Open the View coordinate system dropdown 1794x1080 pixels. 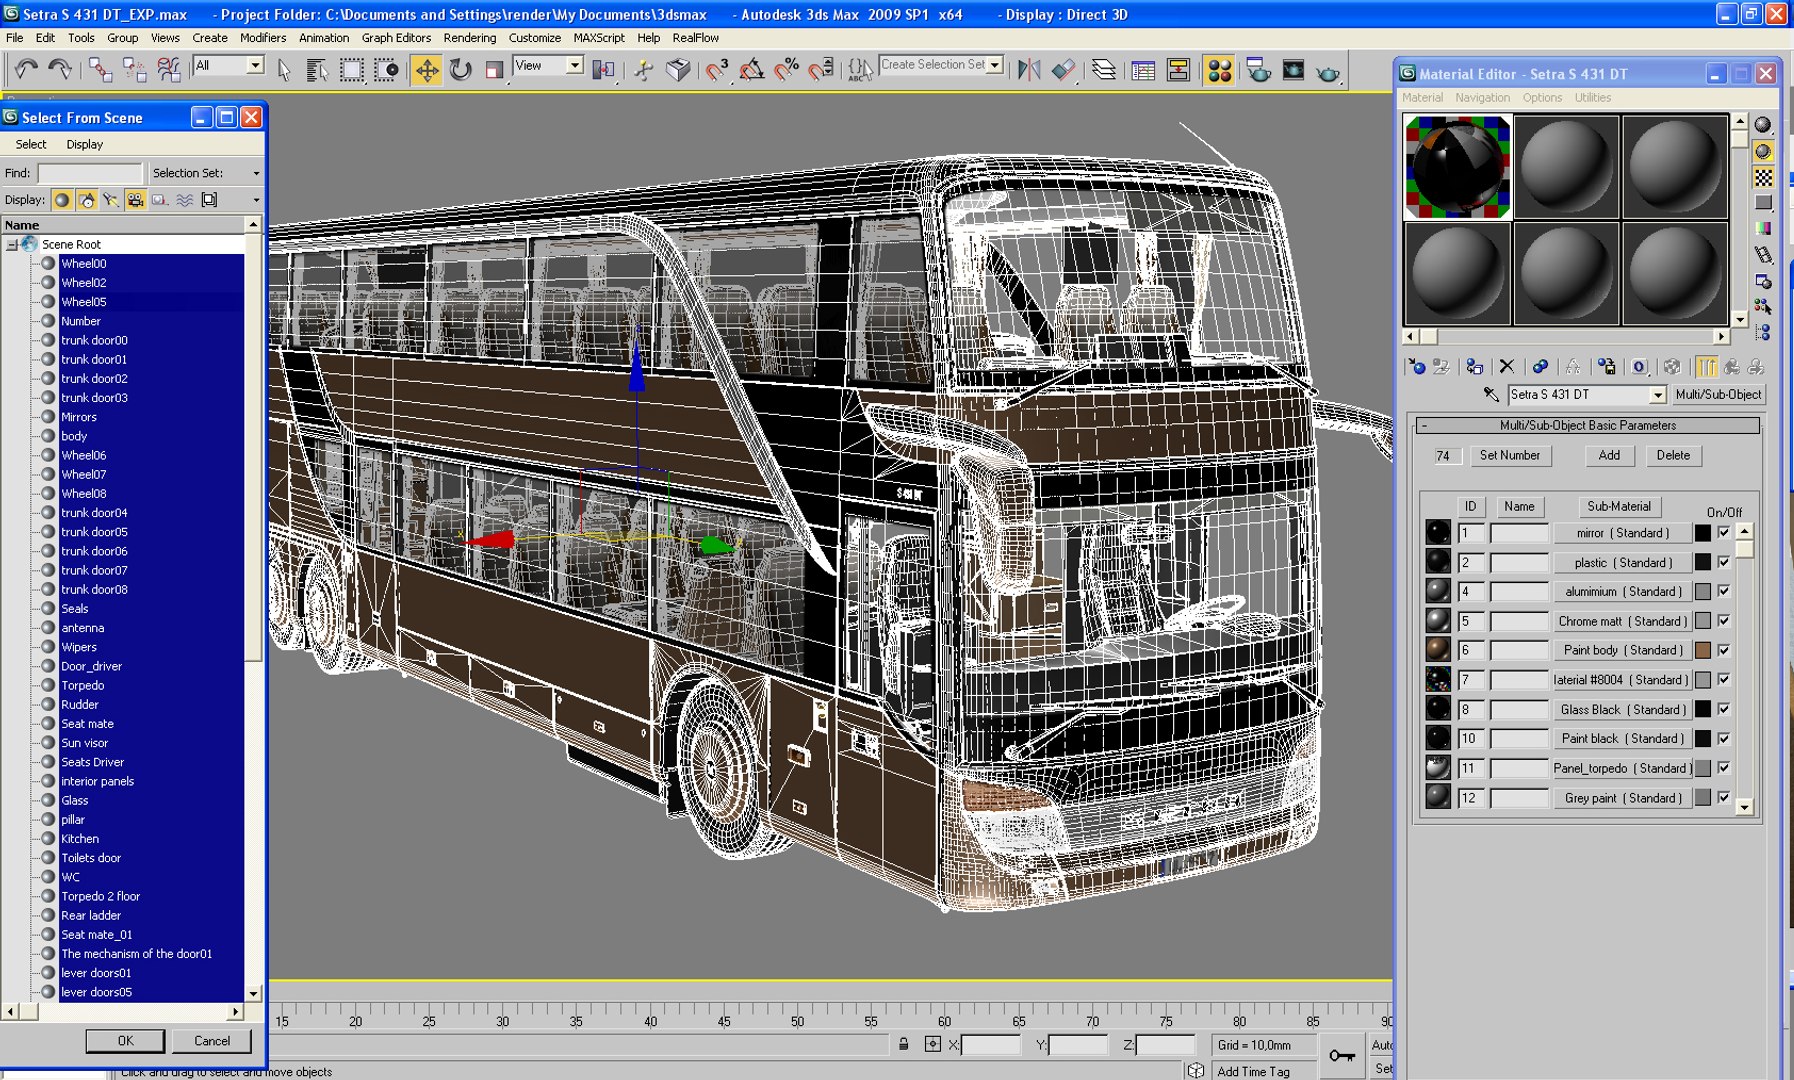point(574,65)
